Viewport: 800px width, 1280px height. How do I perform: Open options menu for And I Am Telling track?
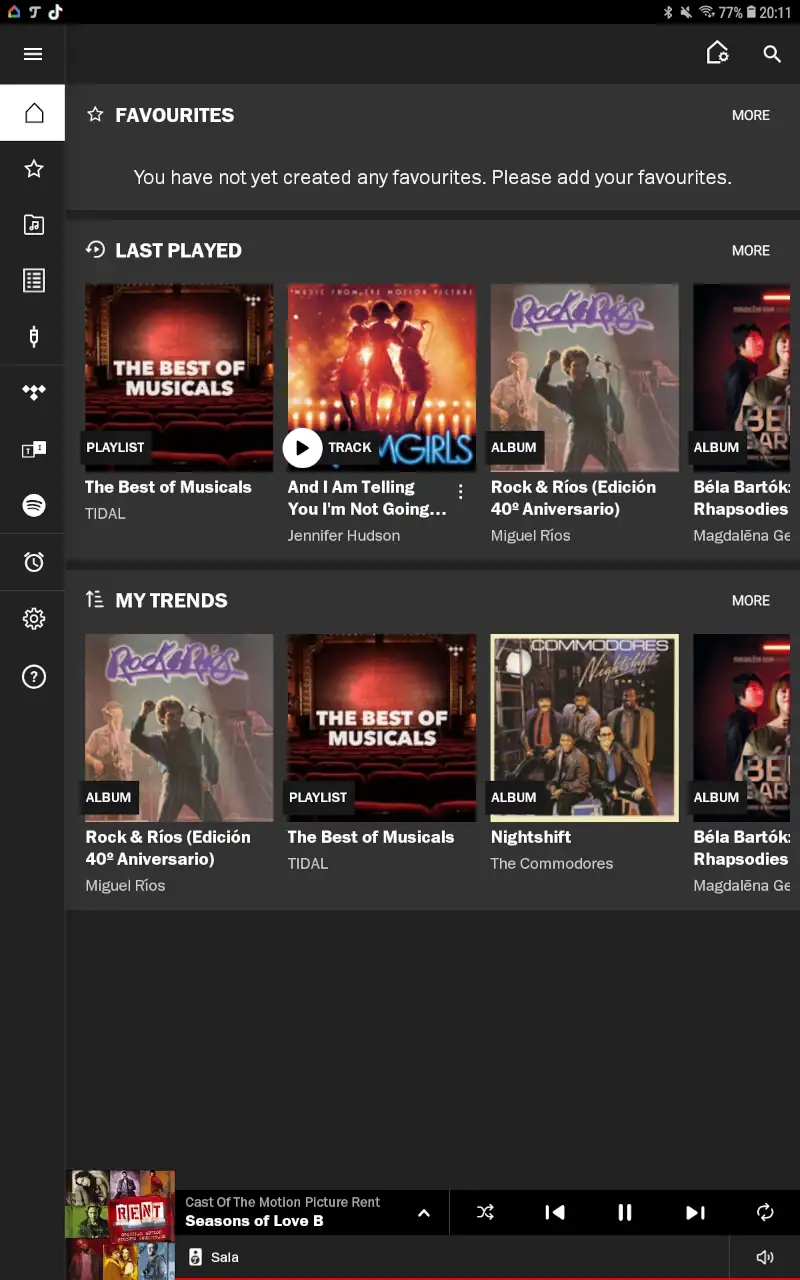tap(460, 491)
